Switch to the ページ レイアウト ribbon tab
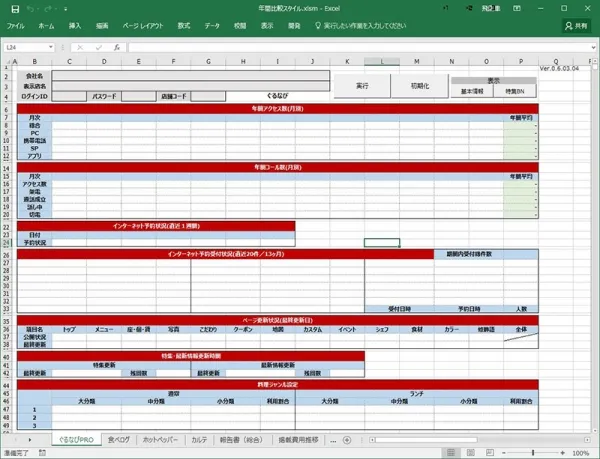Screen dimensions: 600x459 pos(143,26)
